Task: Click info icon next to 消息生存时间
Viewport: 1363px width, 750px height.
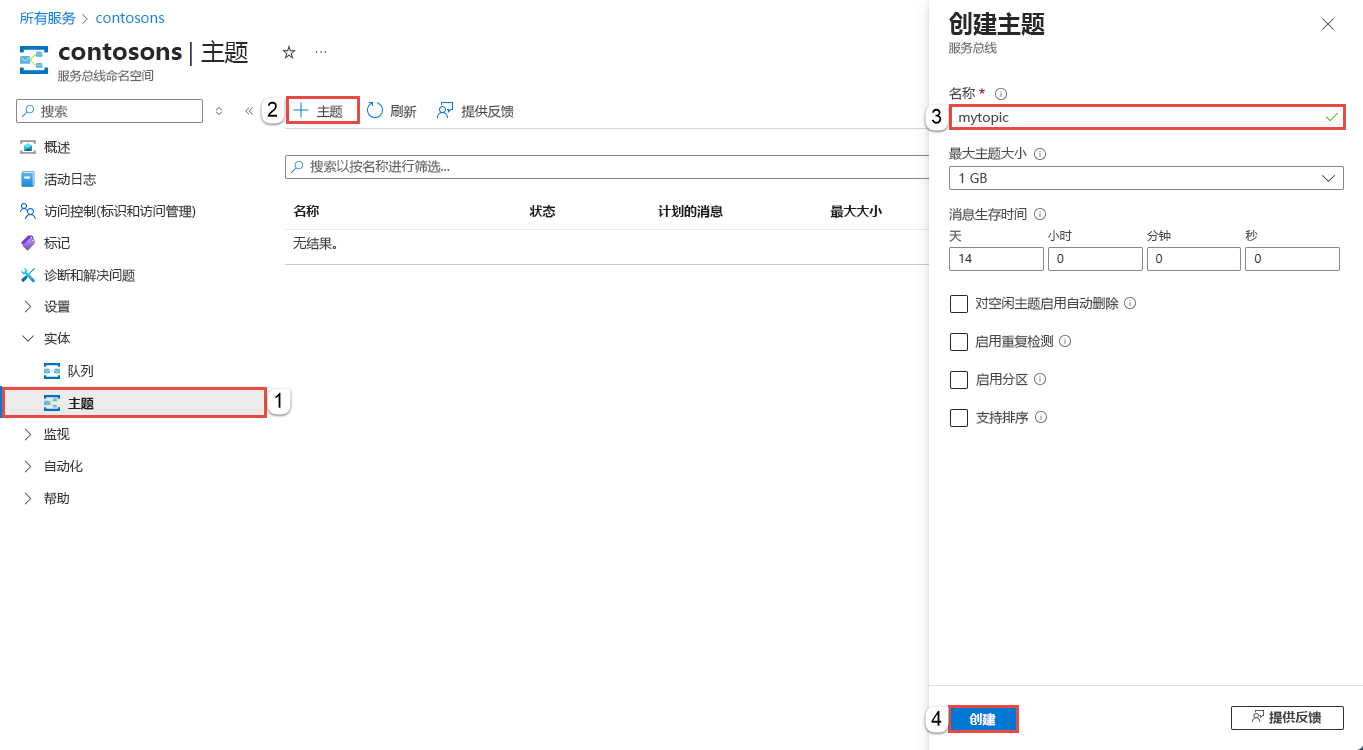Action: point(1039,214)
